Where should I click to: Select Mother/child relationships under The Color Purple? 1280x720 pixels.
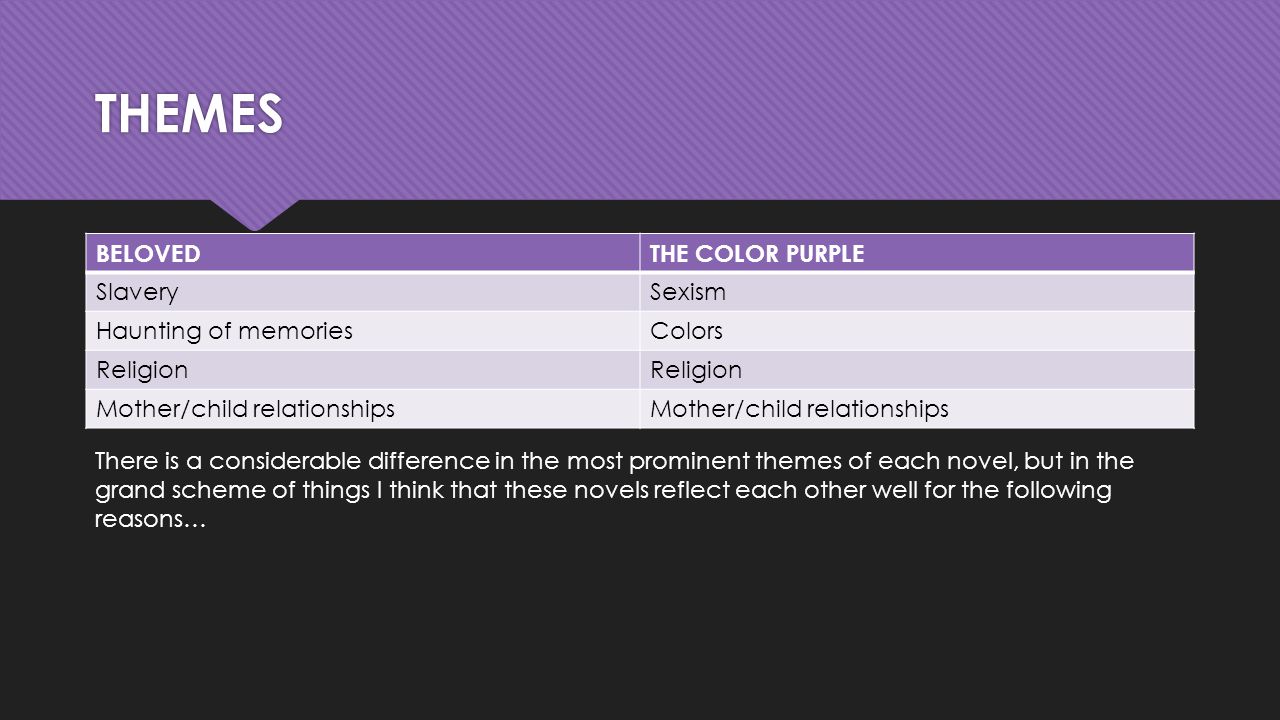pyautogui.click(x=917, y=409)
